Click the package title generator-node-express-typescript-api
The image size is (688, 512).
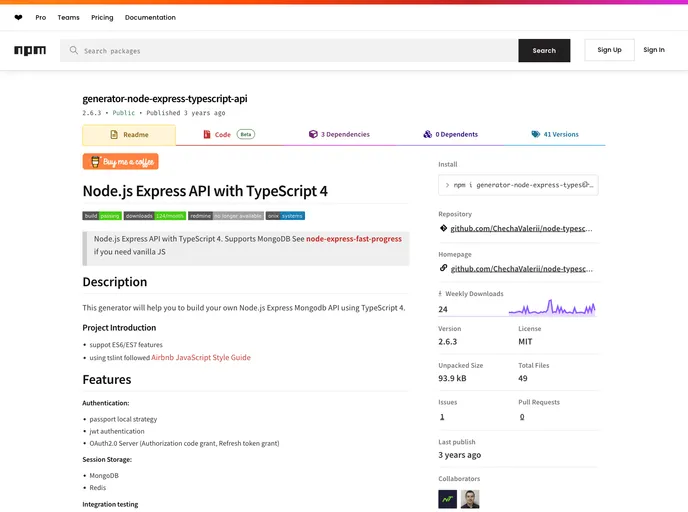click(165, 99)
